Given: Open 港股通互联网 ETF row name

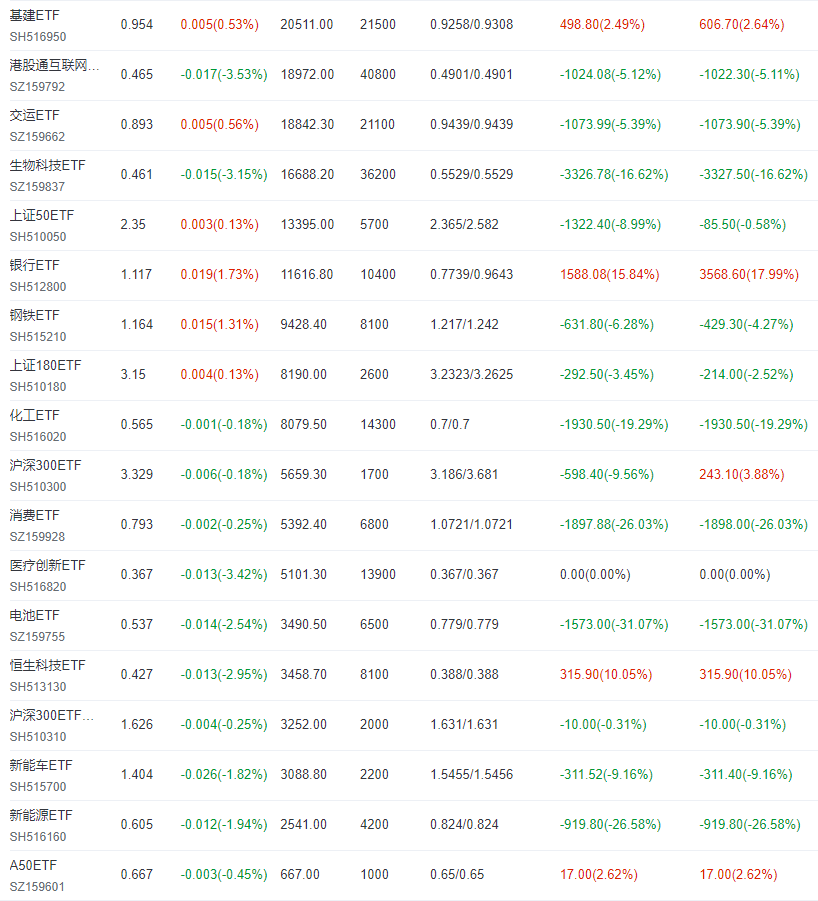Looking at the screenshot, I should pos(55,66).
